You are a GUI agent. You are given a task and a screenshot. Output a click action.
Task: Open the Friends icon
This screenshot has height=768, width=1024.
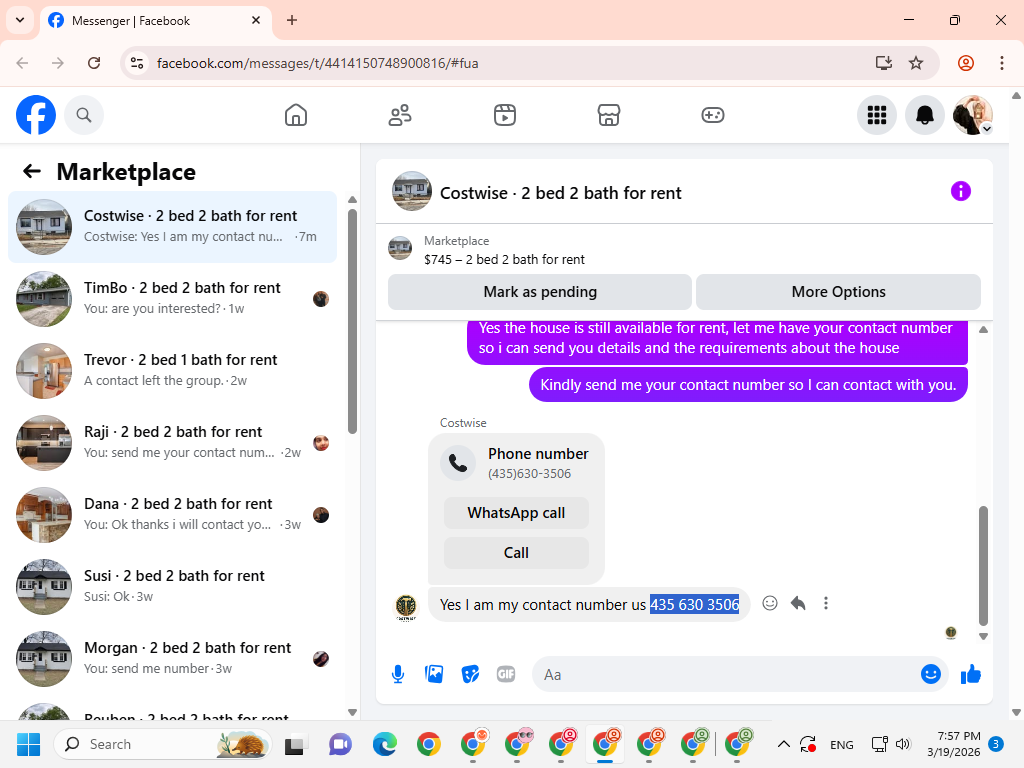click(400, 115)
